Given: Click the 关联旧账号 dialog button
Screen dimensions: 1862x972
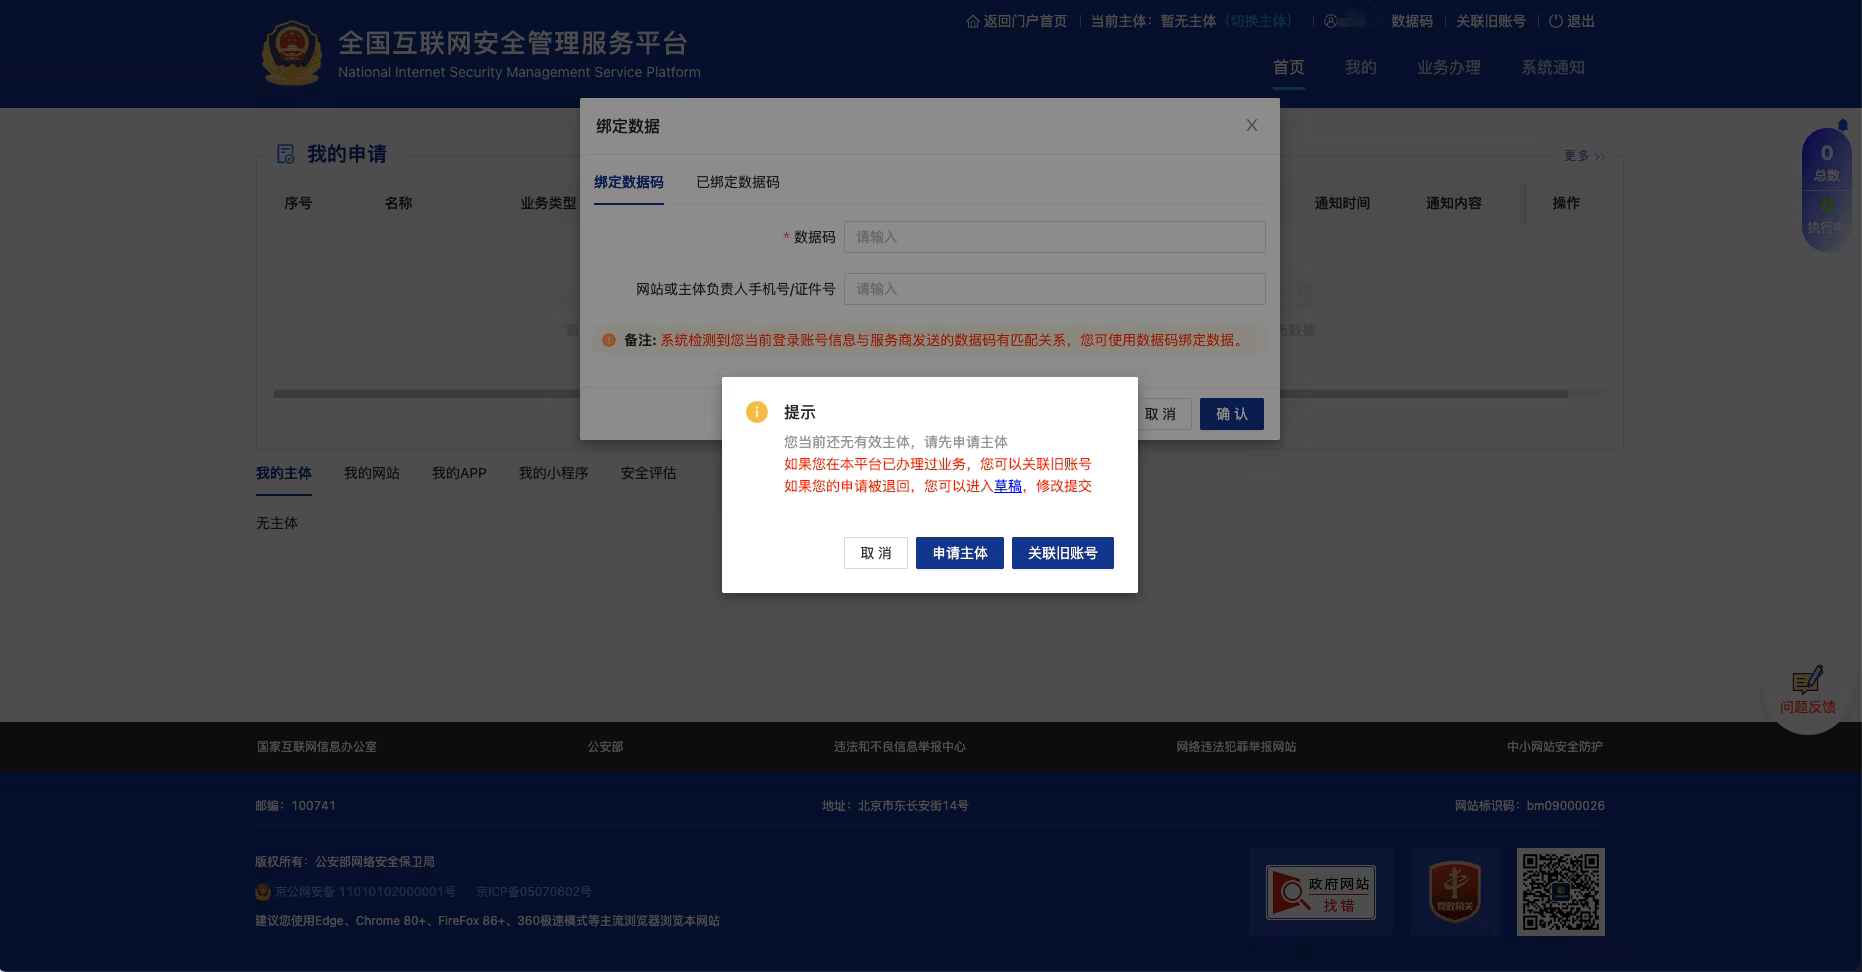Looking at the screenshot, I should [1062, 553].
